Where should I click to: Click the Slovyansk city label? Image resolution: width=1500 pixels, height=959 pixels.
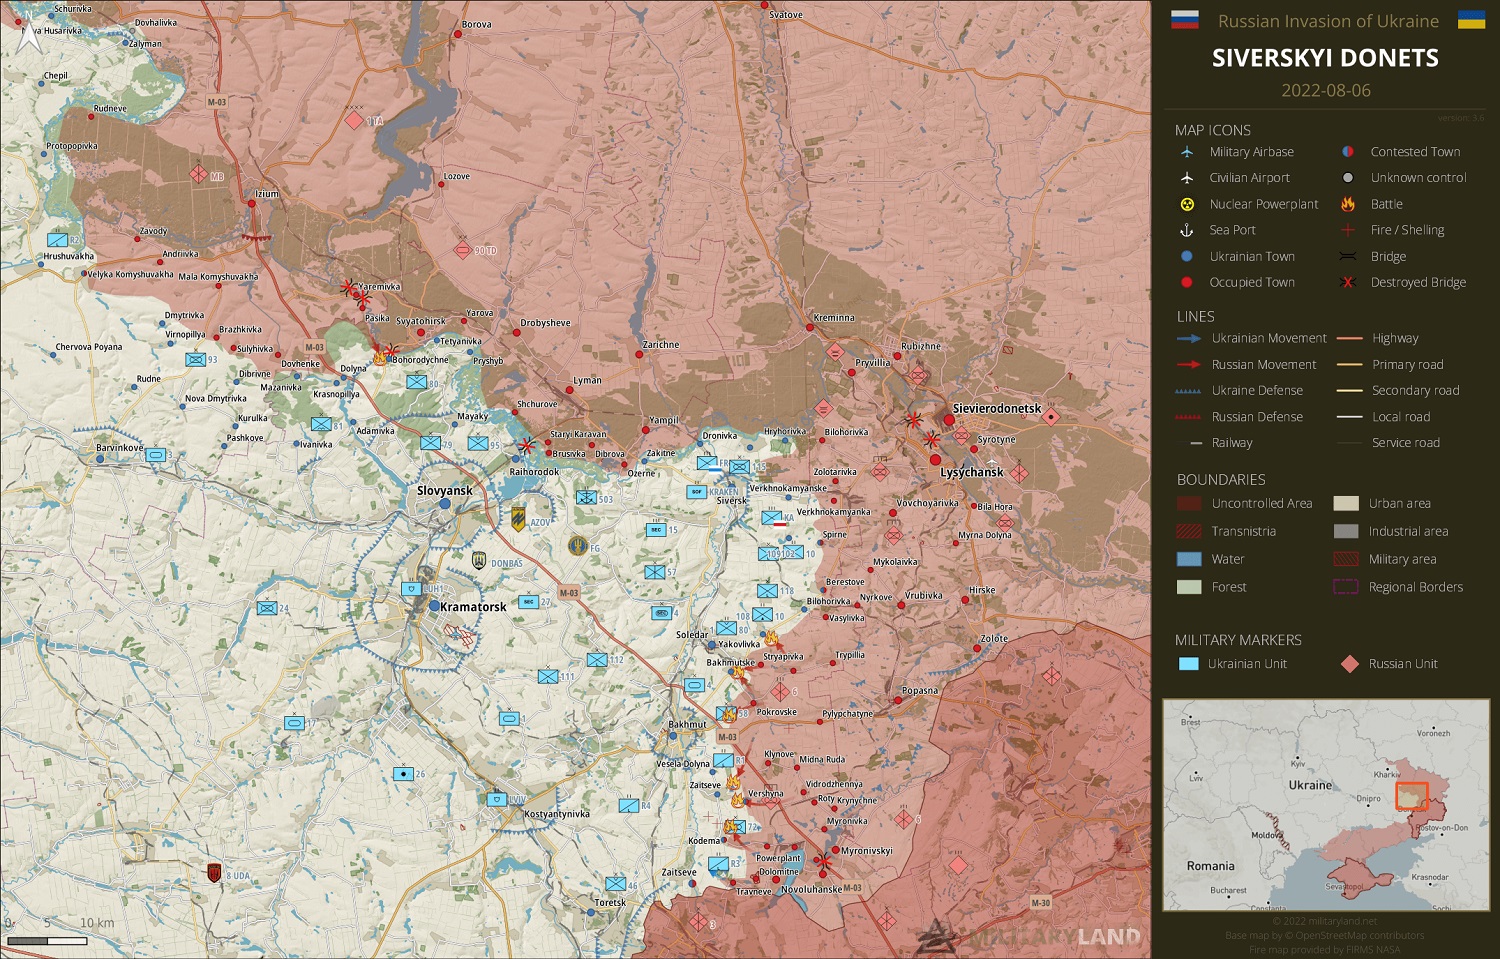444,490
